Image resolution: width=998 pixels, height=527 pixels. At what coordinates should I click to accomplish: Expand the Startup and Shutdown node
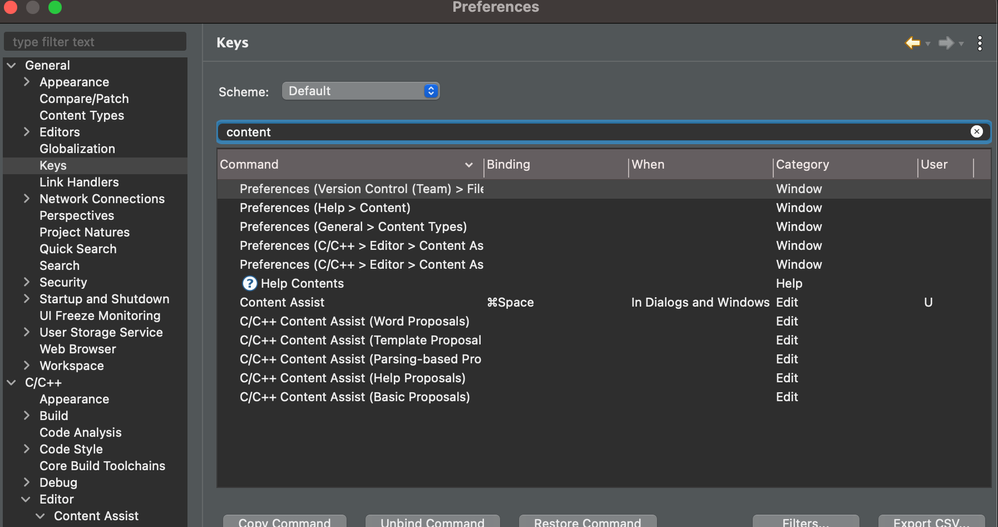[27, 299]
